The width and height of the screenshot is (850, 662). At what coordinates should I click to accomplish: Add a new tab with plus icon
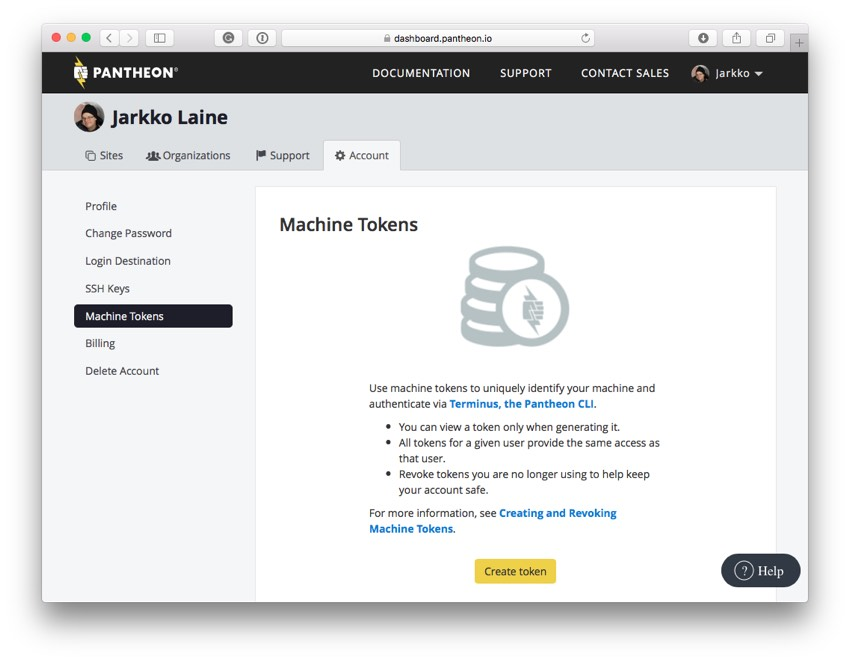[x=799, y=43]
